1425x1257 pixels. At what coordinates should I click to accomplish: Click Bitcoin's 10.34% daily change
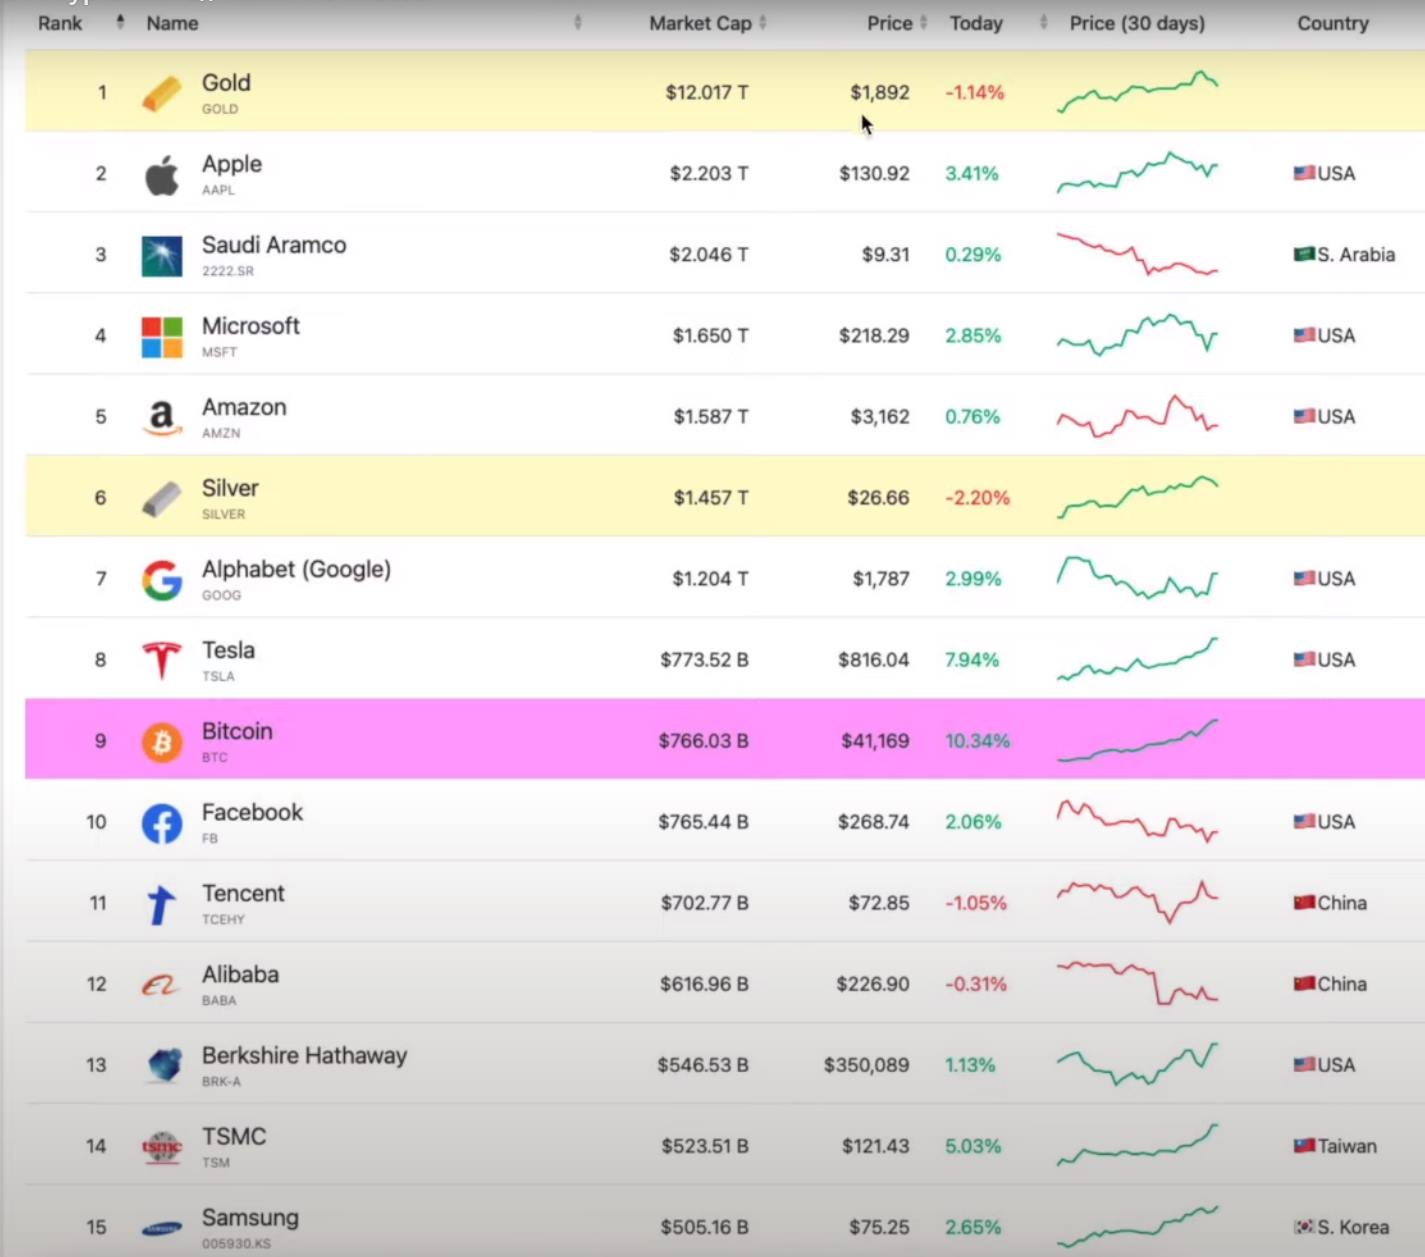click(977, 741)
